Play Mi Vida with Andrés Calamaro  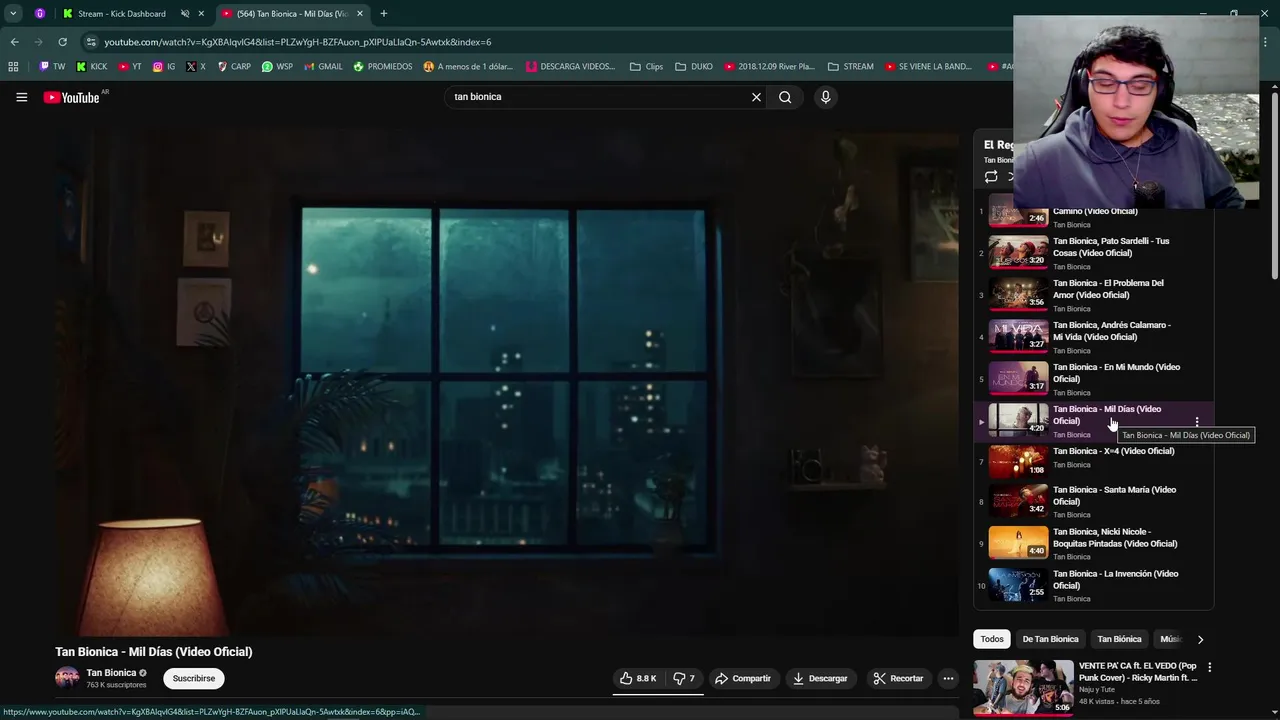click(1094, 337)
